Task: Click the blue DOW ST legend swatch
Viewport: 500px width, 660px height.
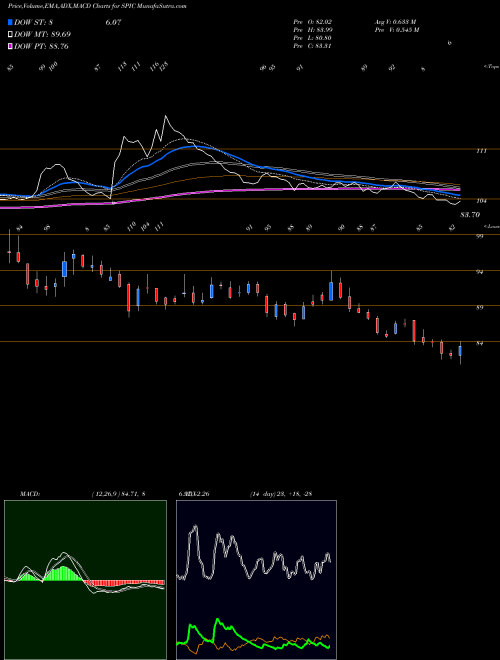Action: point(11,22)
